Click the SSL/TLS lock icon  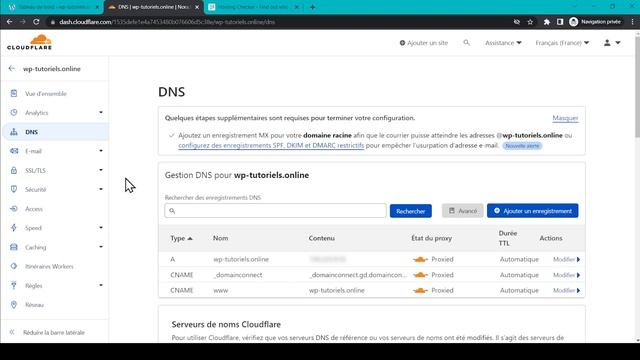pos(14,170)
